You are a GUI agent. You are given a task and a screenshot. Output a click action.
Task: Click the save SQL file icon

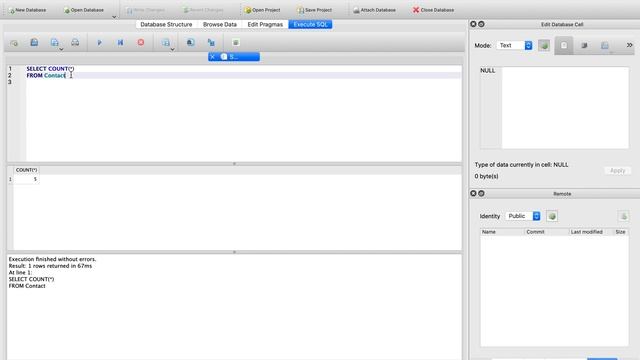click(x=54, y=42)
